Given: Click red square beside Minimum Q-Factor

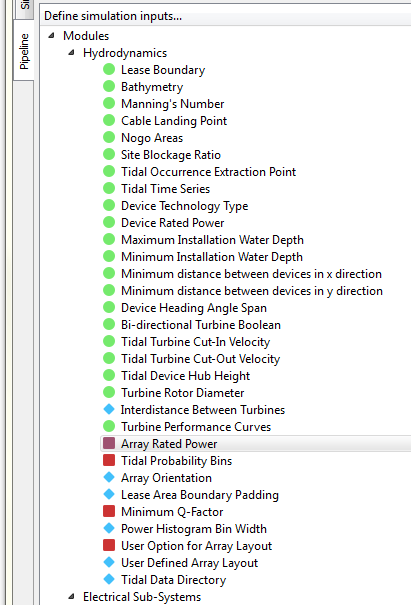Looking at the screenshot, I should click(109, 511).
